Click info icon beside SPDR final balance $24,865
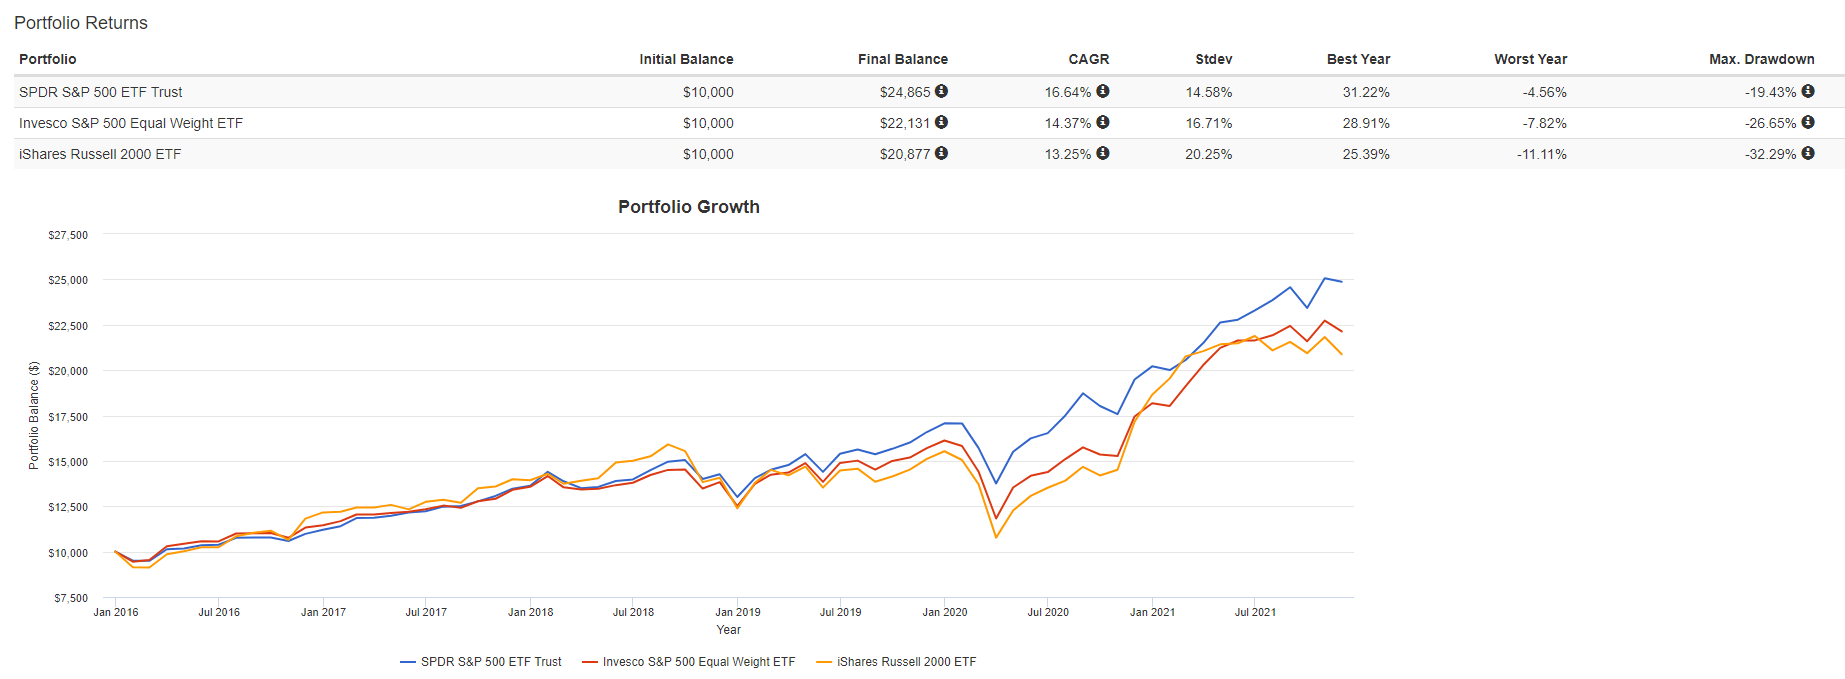 941,91
